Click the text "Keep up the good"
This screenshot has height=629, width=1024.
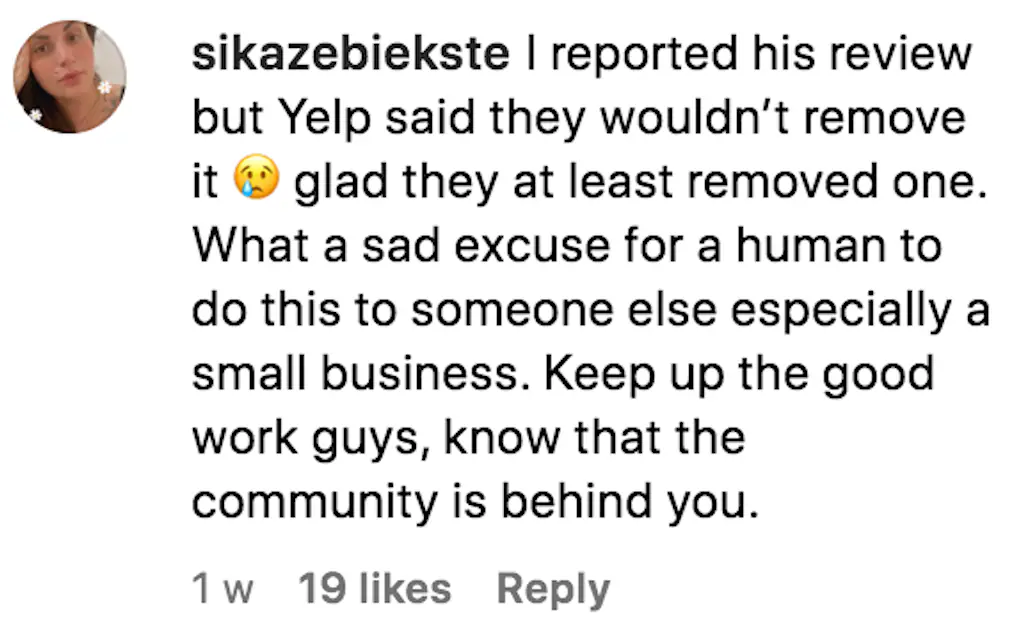click(x=739, y=374)
